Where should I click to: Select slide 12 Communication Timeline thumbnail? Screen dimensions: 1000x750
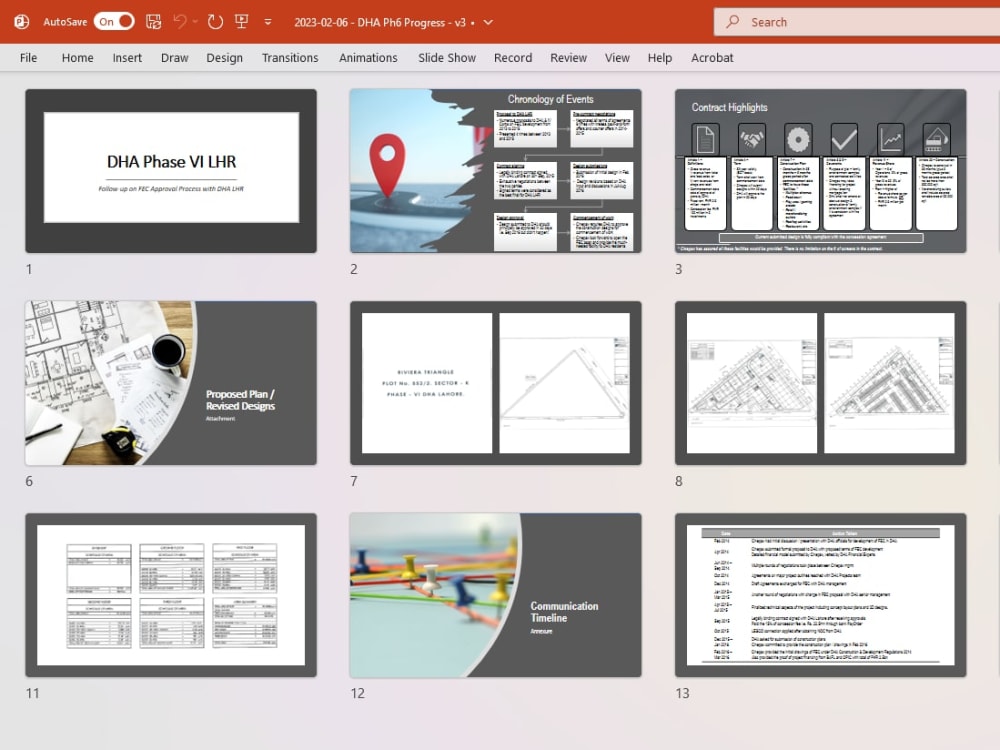pos(496,595)
